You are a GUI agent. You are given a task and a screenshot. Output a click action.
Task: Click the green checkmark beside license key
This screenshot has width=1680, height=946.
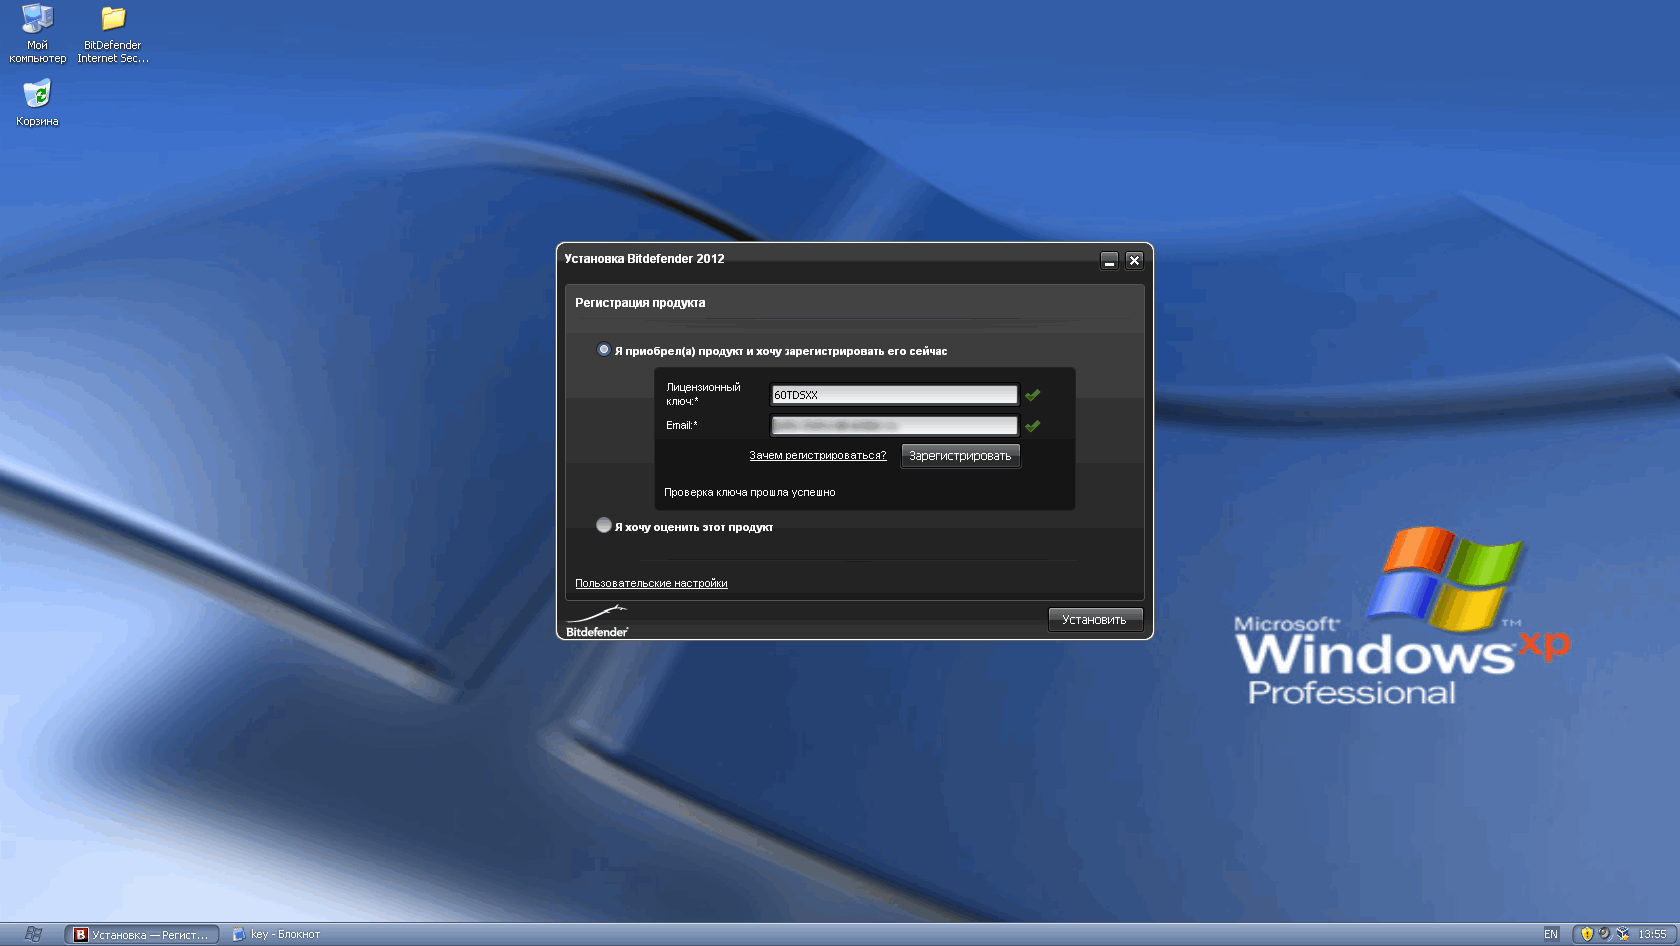tap(1032, 395)
